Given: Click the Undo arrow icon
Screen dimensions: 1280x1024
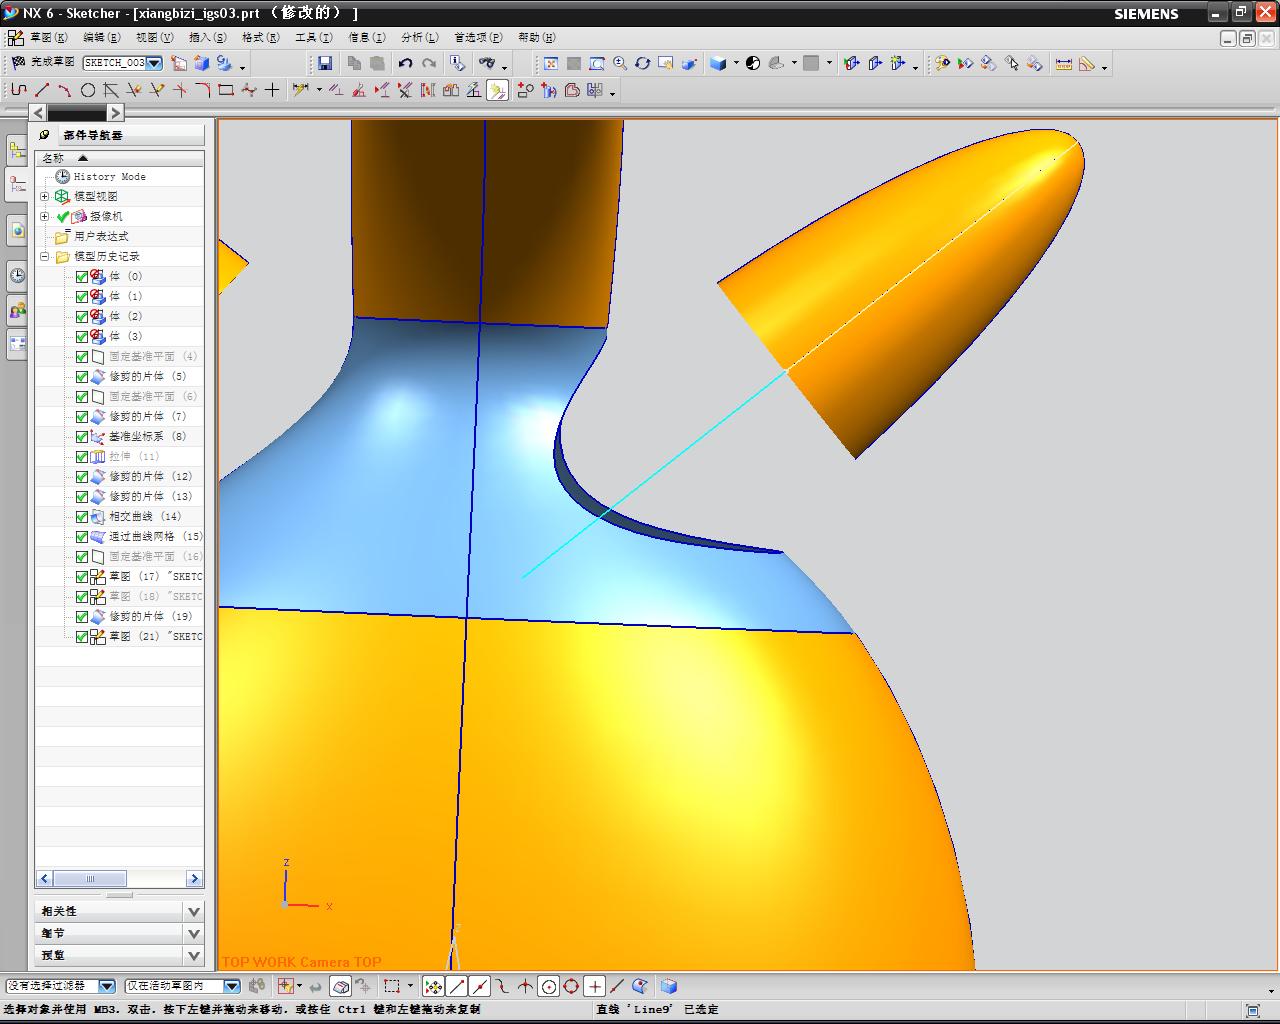Looking at the screenshot, I should (405, 63).
